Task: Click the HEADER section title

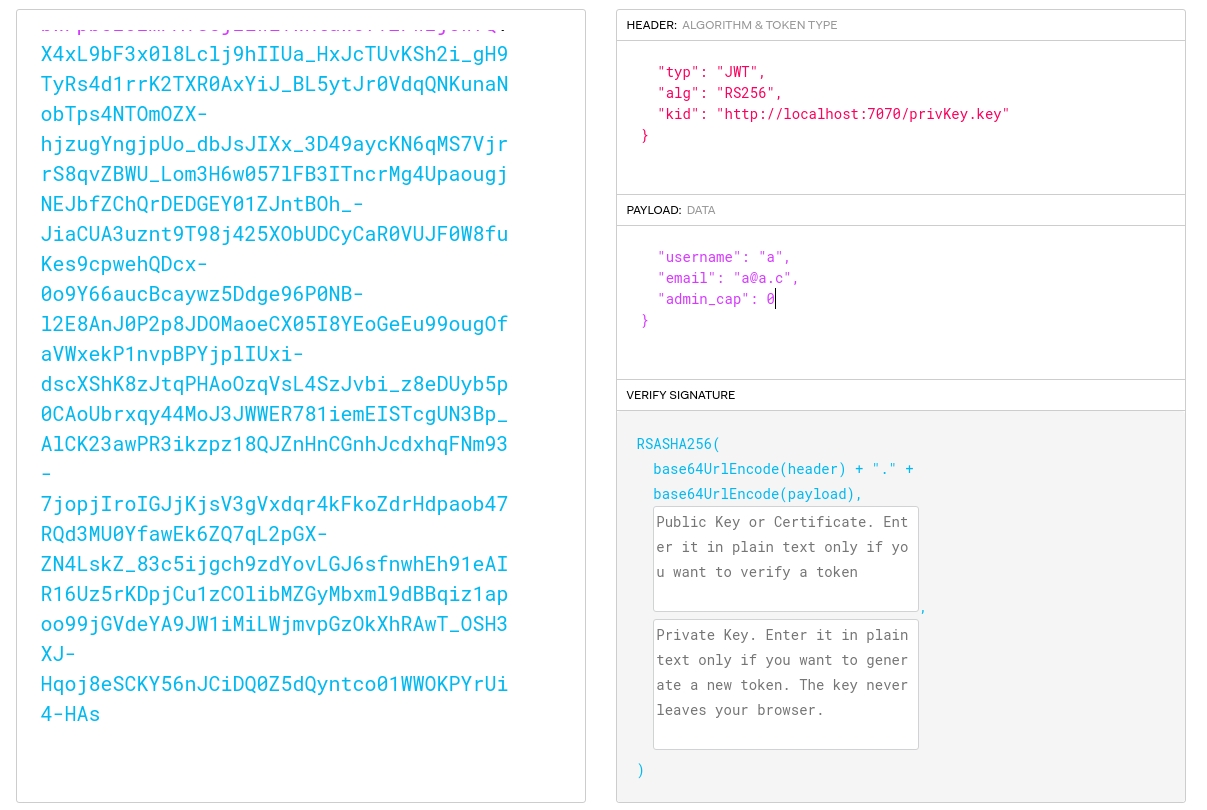Action: point(651,25)
